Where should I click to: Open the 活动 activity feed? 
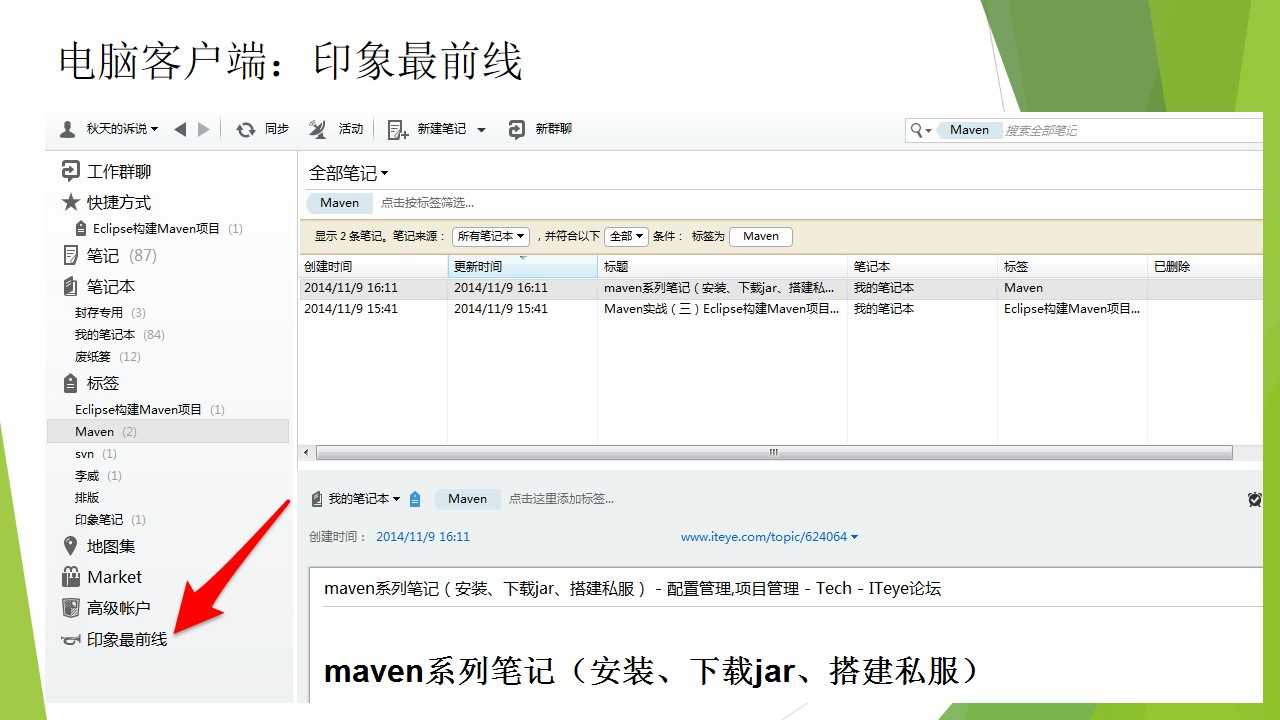tap(336, 129)
